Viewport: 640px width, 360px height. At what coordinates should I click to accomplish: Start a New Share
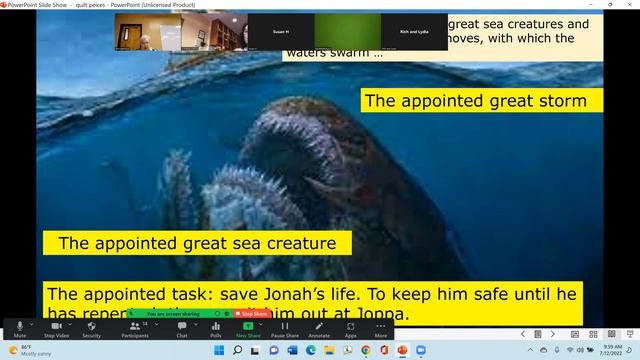click(x=248, y=329)
